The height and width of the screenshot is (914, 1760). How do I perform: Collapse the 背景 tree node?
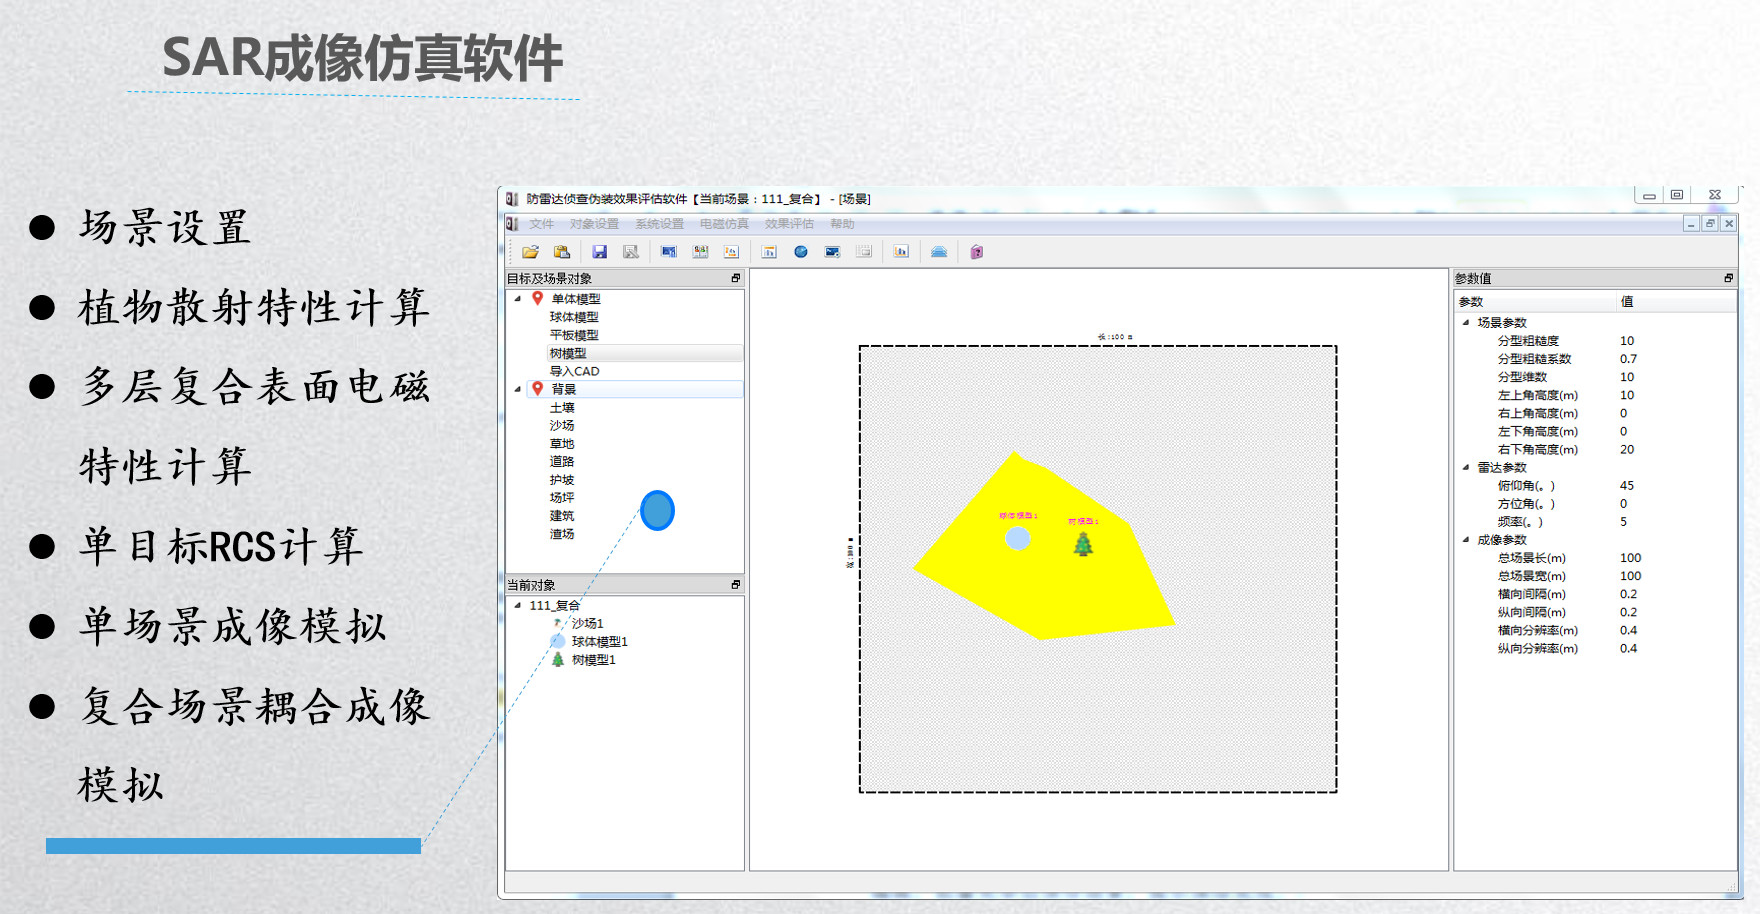pyautogui.click(x=518, y=389)
